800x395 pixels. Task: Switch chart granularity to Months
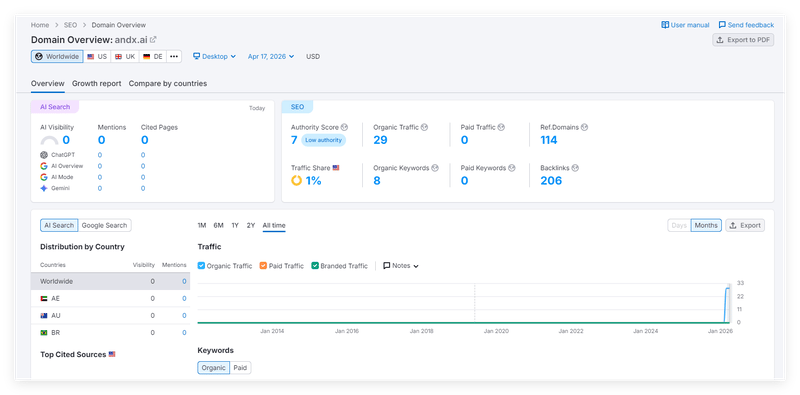click(x=706, y=226)
